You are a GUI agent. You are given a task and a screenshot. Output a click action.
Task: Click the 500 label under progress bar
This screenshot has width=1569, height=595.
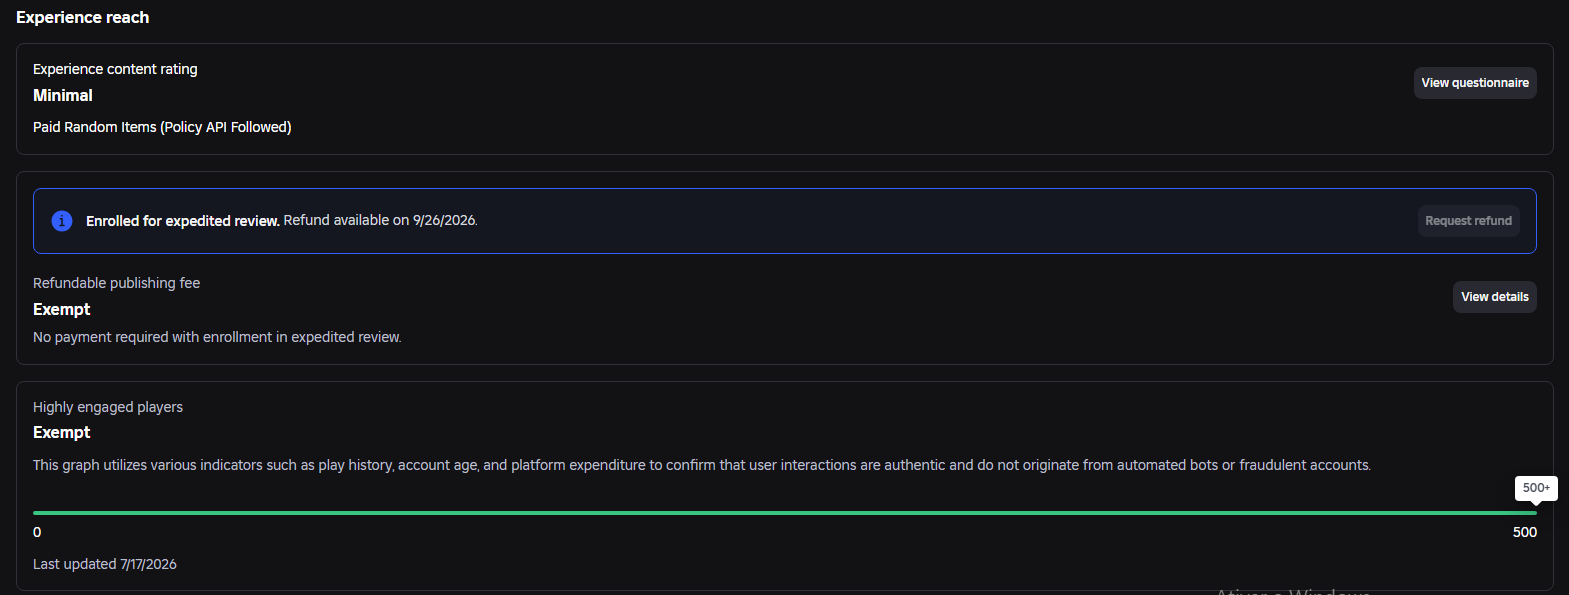pyautogui.click(x=1525, y=532)
